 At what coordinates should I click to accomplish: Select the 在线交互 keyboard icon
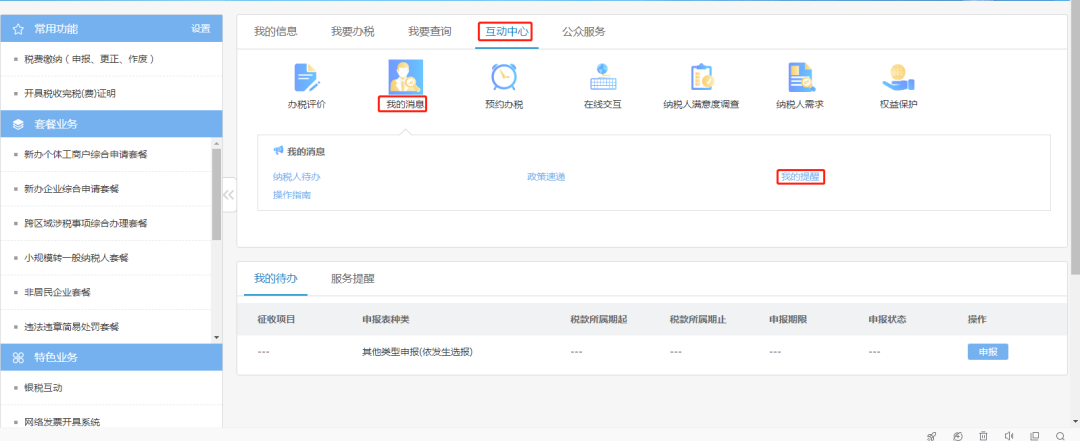tap(603, 76)
